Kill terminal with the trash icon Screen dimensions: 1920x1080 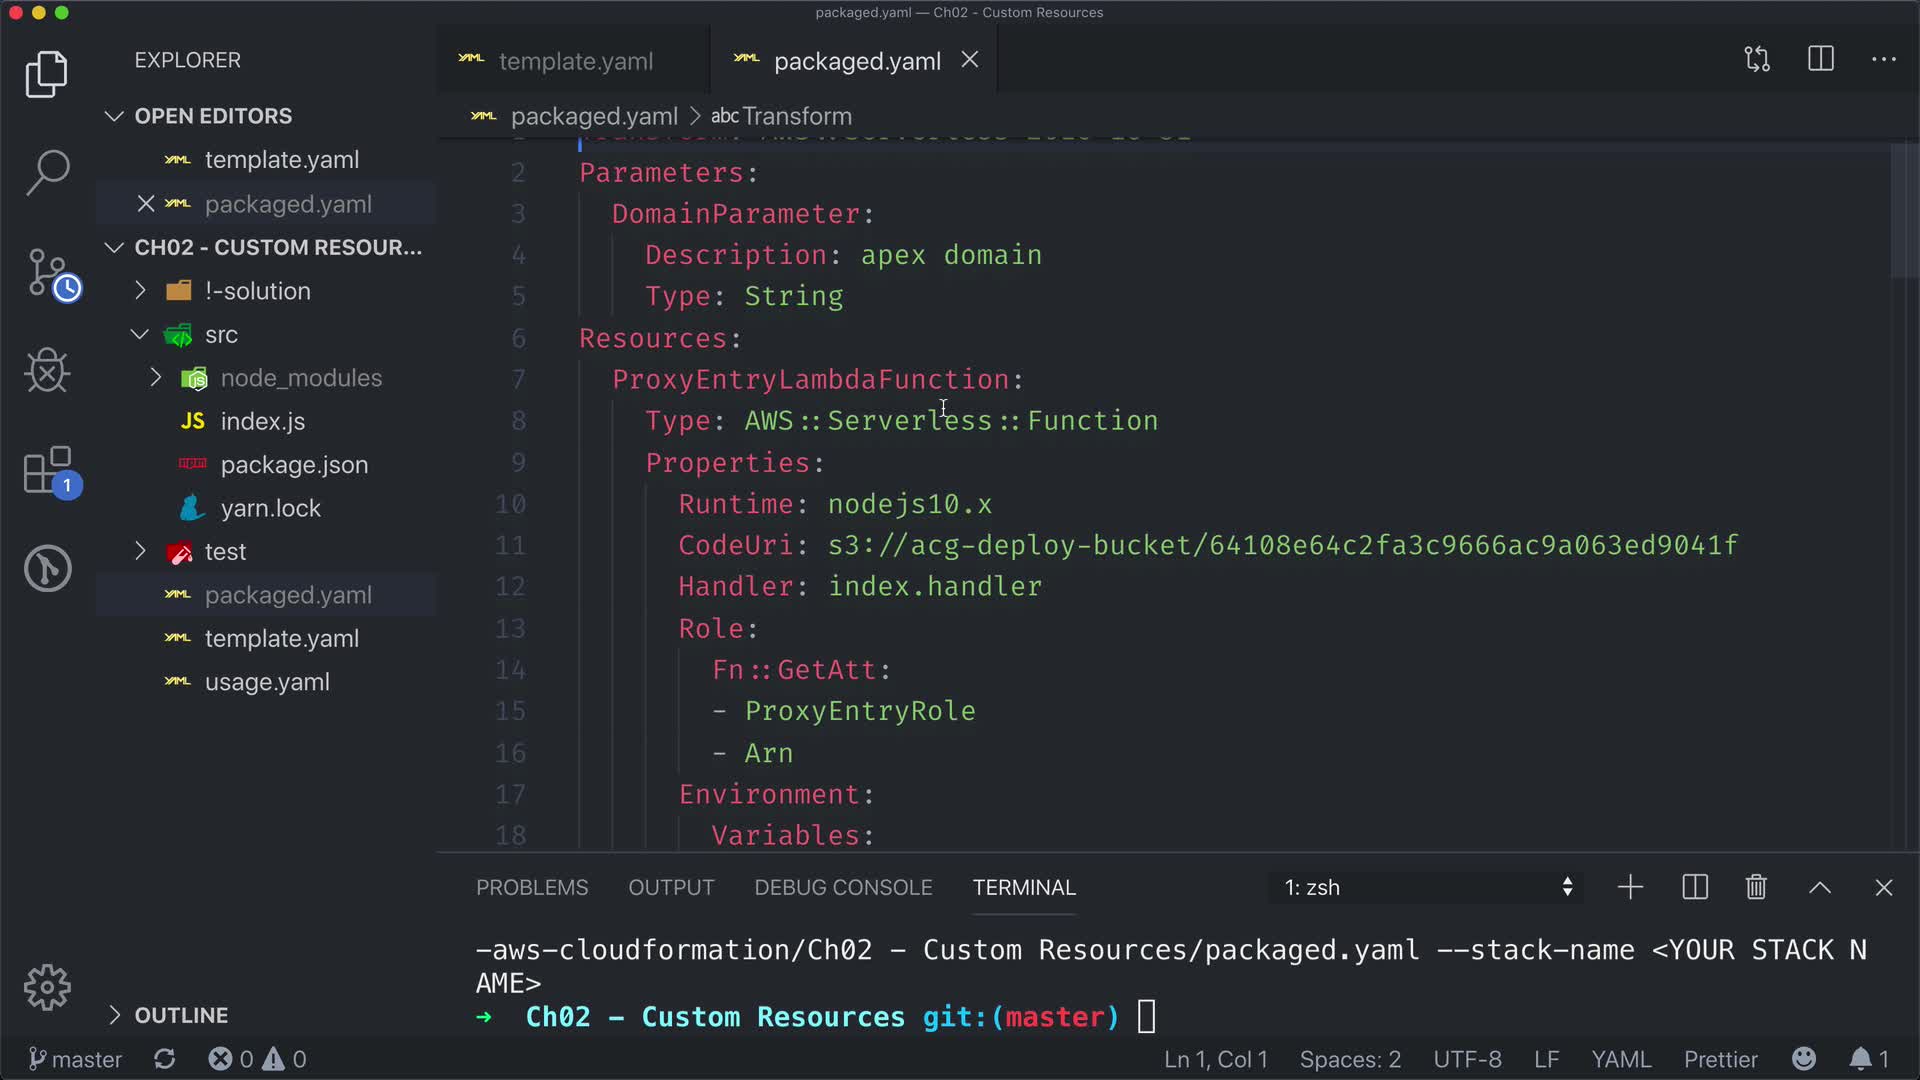(1756, 887)
